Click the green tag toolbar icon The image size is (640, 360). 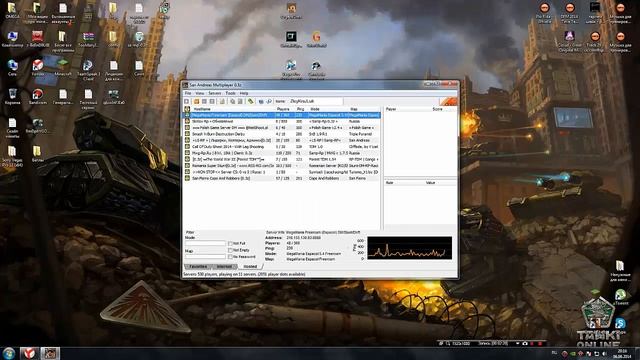pyautogui.click(x=250, y=101)
